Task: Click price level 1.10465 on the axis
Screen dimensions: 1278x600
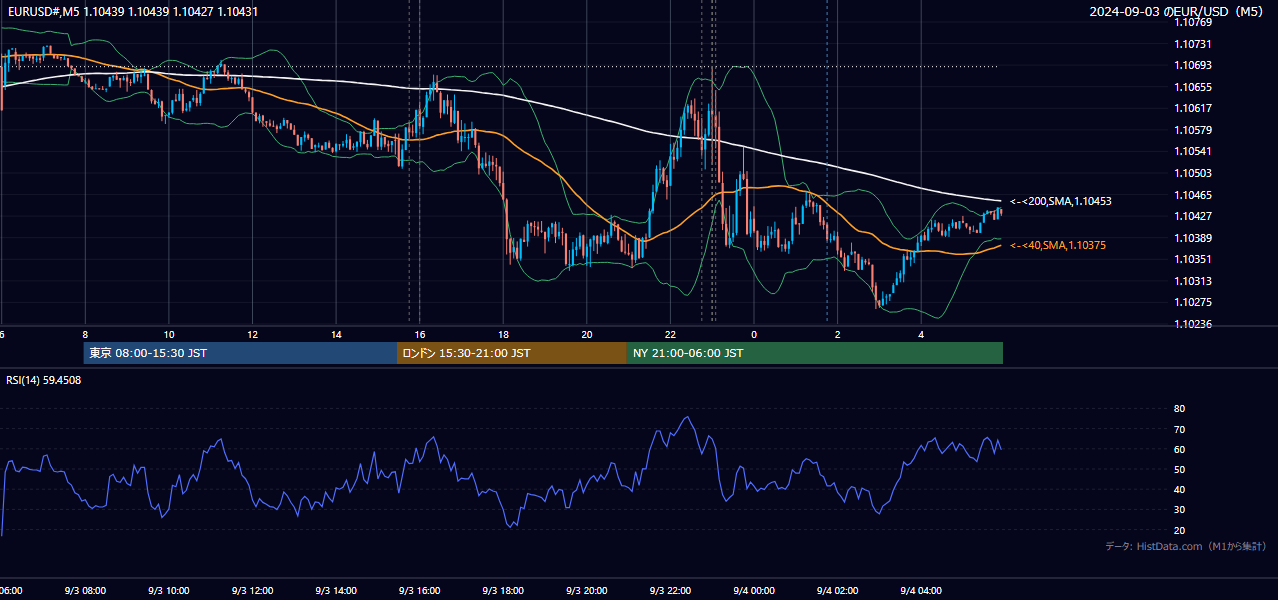Action: coord(1193,195)
